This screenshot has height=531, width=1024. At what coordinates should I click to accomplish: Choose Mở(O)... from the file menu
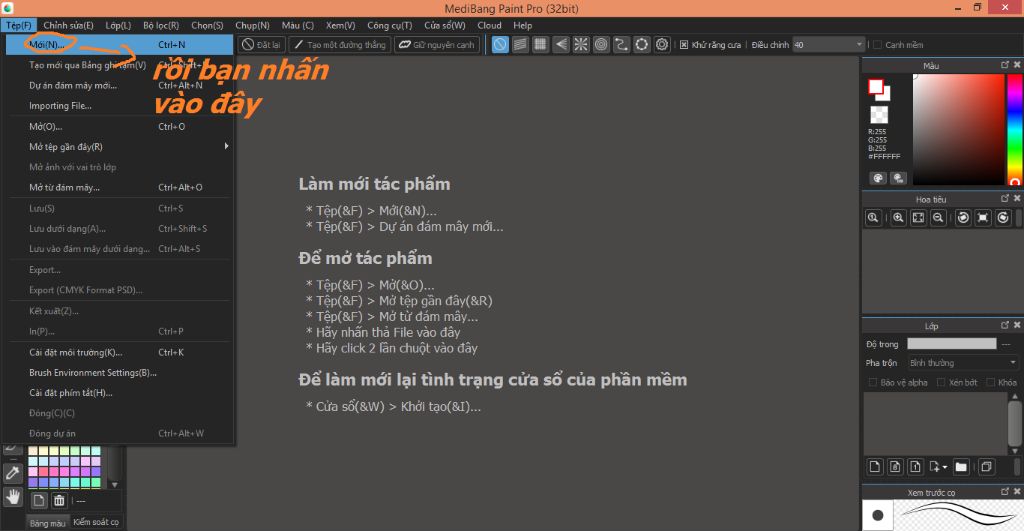[x=120, y=126]
